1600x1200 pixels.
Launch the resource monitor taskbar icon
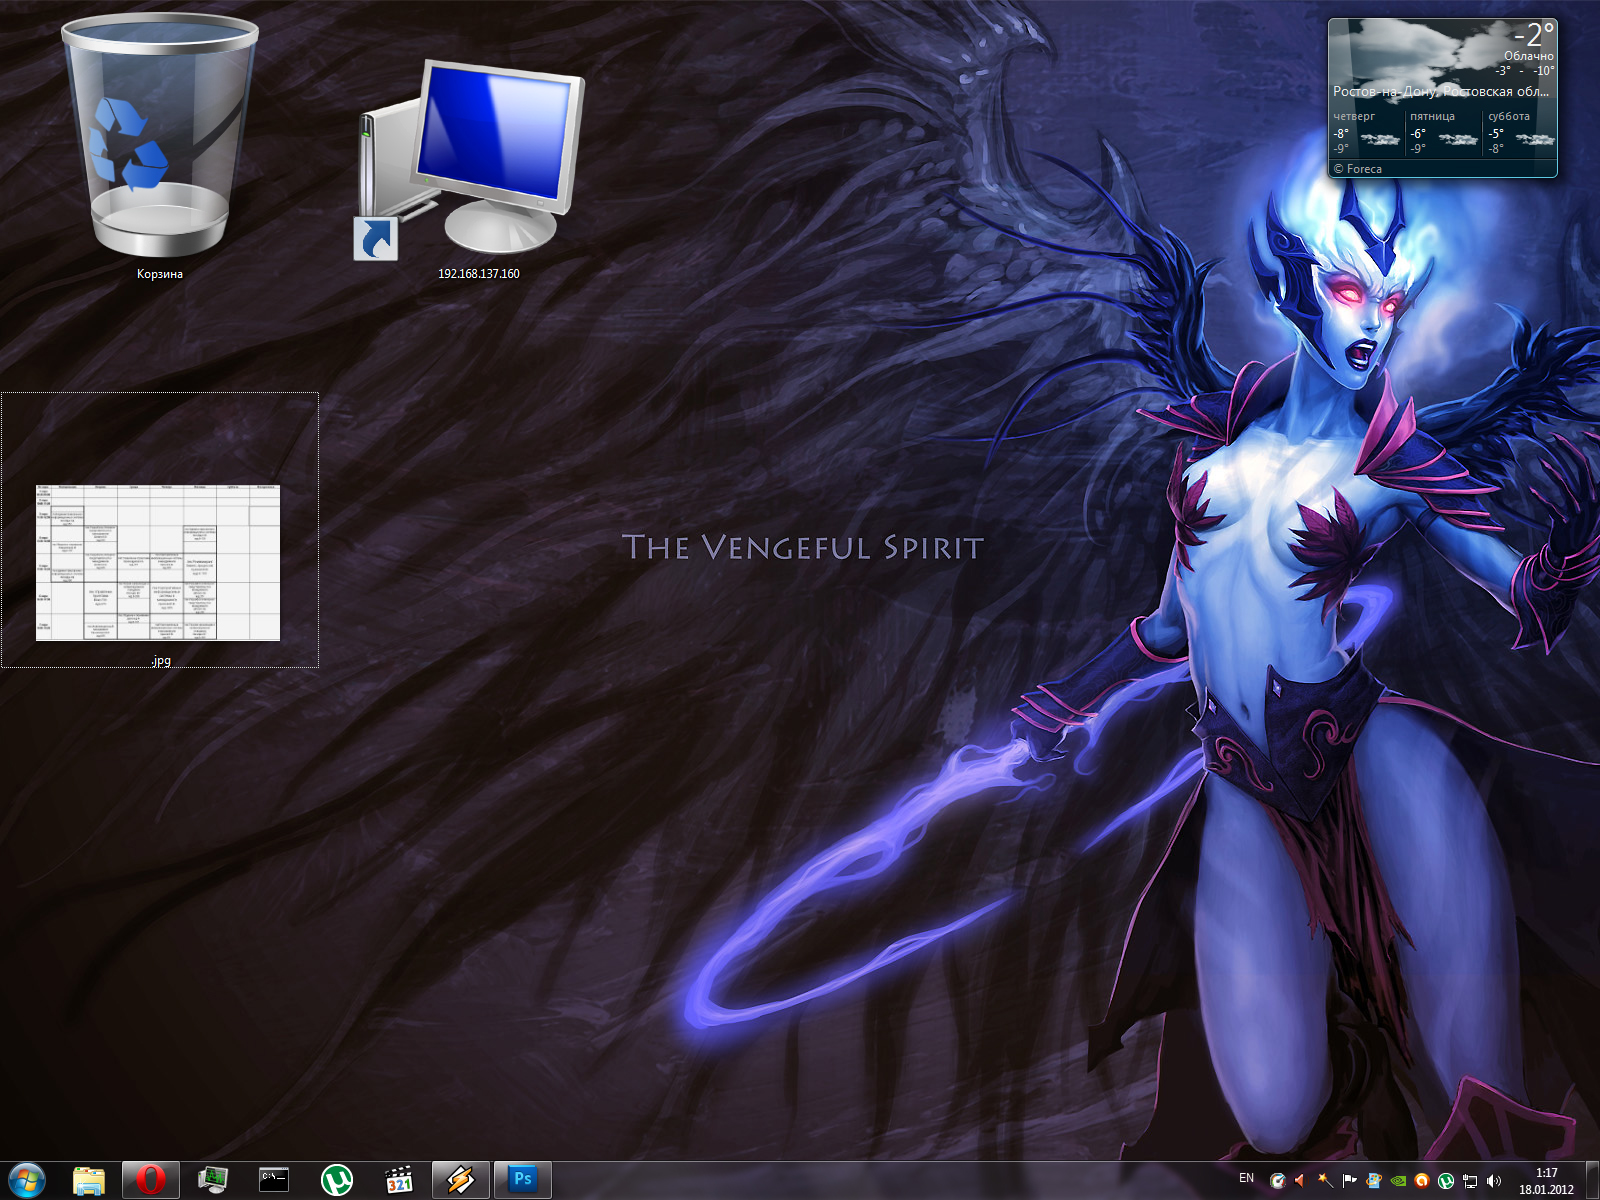point(213,1180)
